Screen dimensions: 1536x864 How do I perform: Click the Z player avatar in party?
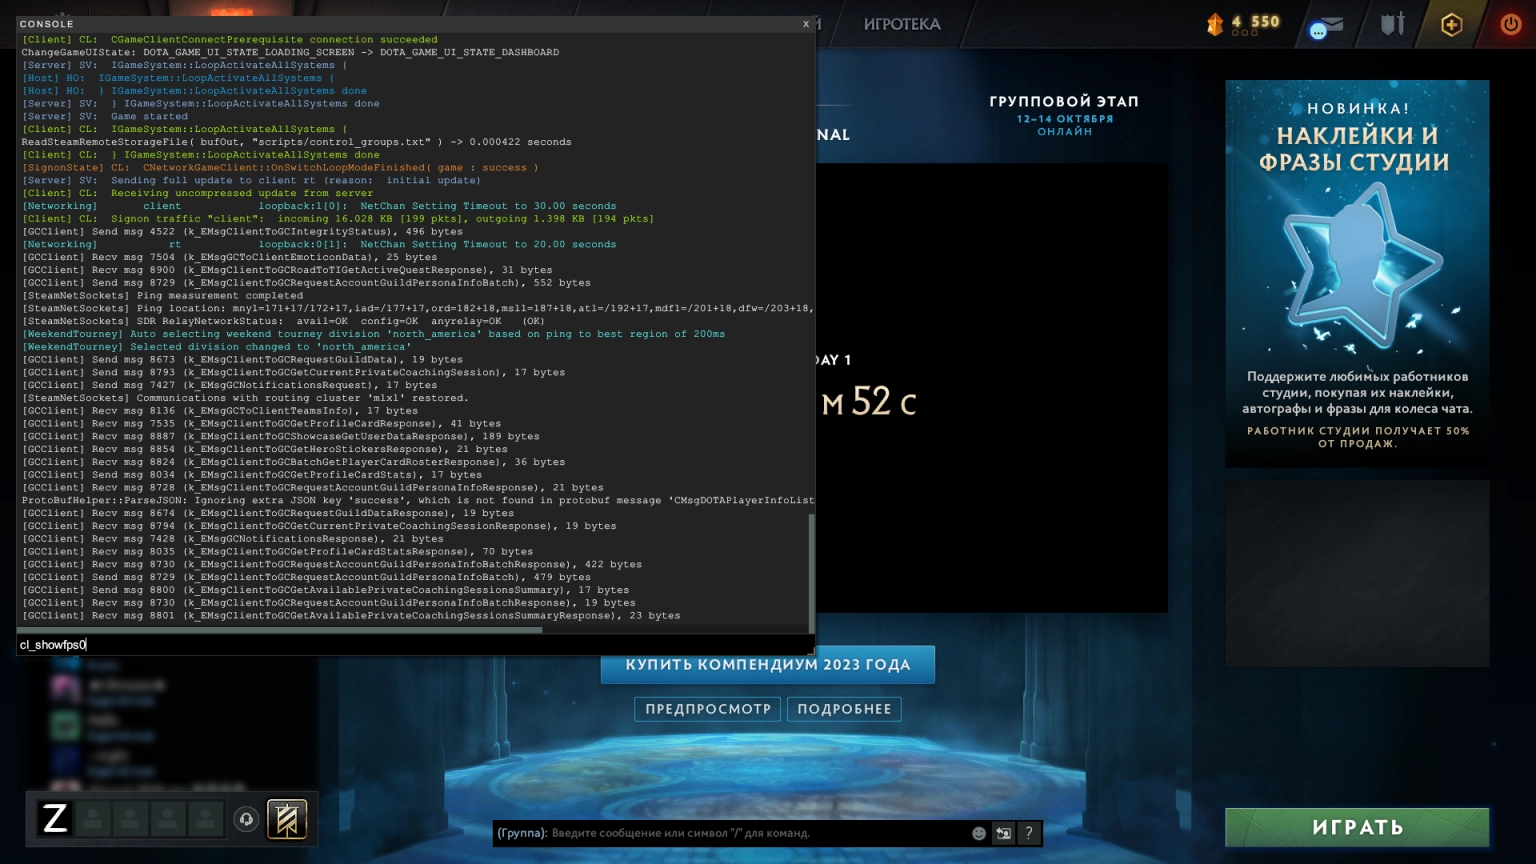[x=55, y=819]
